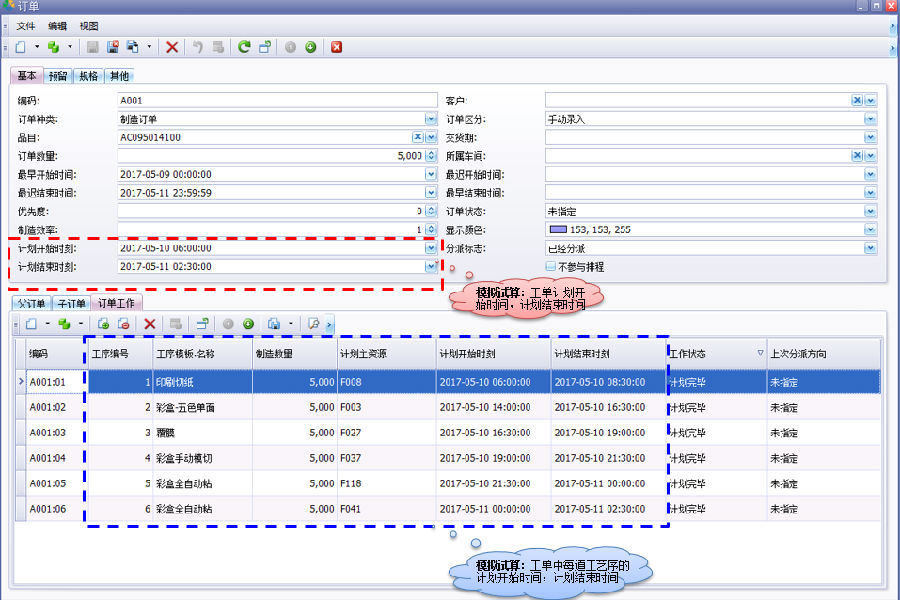Click the red X delete icon in top toolbar

pos(172,47)
